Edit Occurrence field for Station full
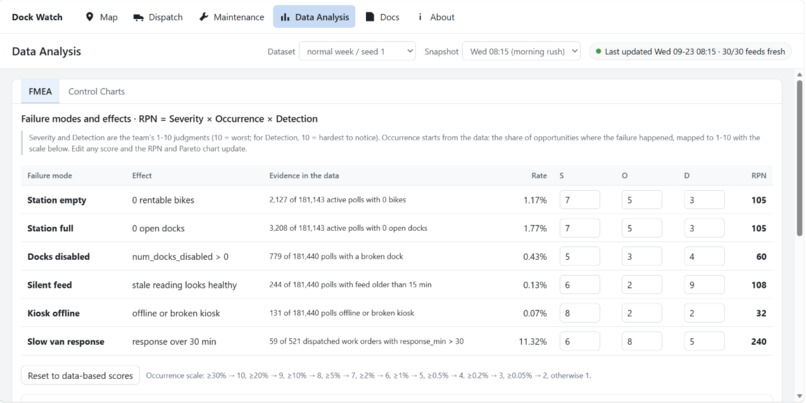 pyautogui.click(x=642, y=228)
